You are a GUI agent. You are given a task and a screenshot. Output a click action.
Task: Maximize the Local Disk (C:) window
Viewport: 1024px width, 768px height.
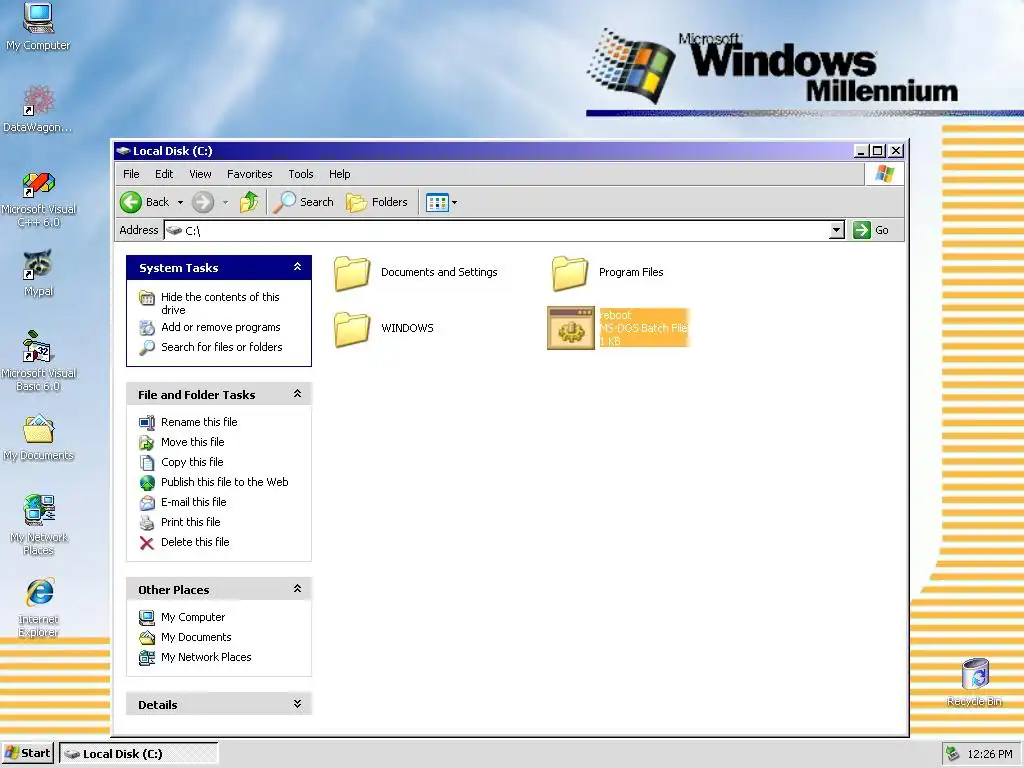(x=878, y=151)
